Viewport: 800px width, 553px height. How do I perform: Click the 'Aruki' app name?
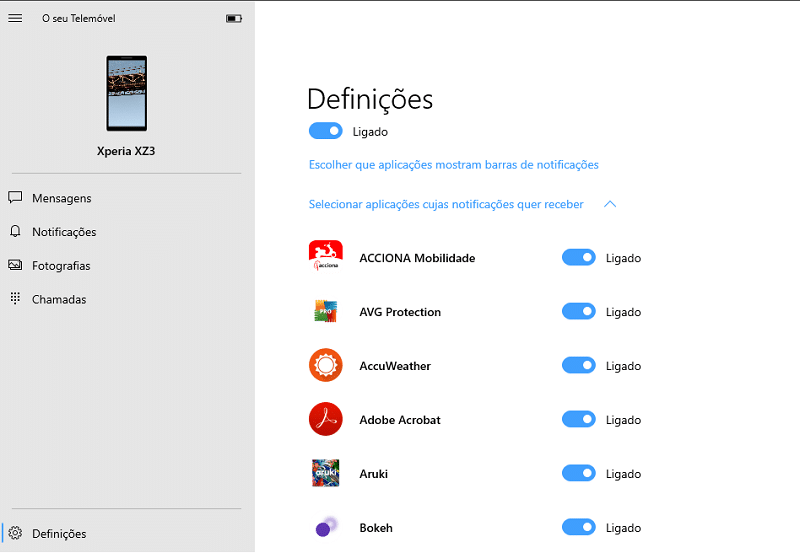pyautogui.click(x=373, y=474)
